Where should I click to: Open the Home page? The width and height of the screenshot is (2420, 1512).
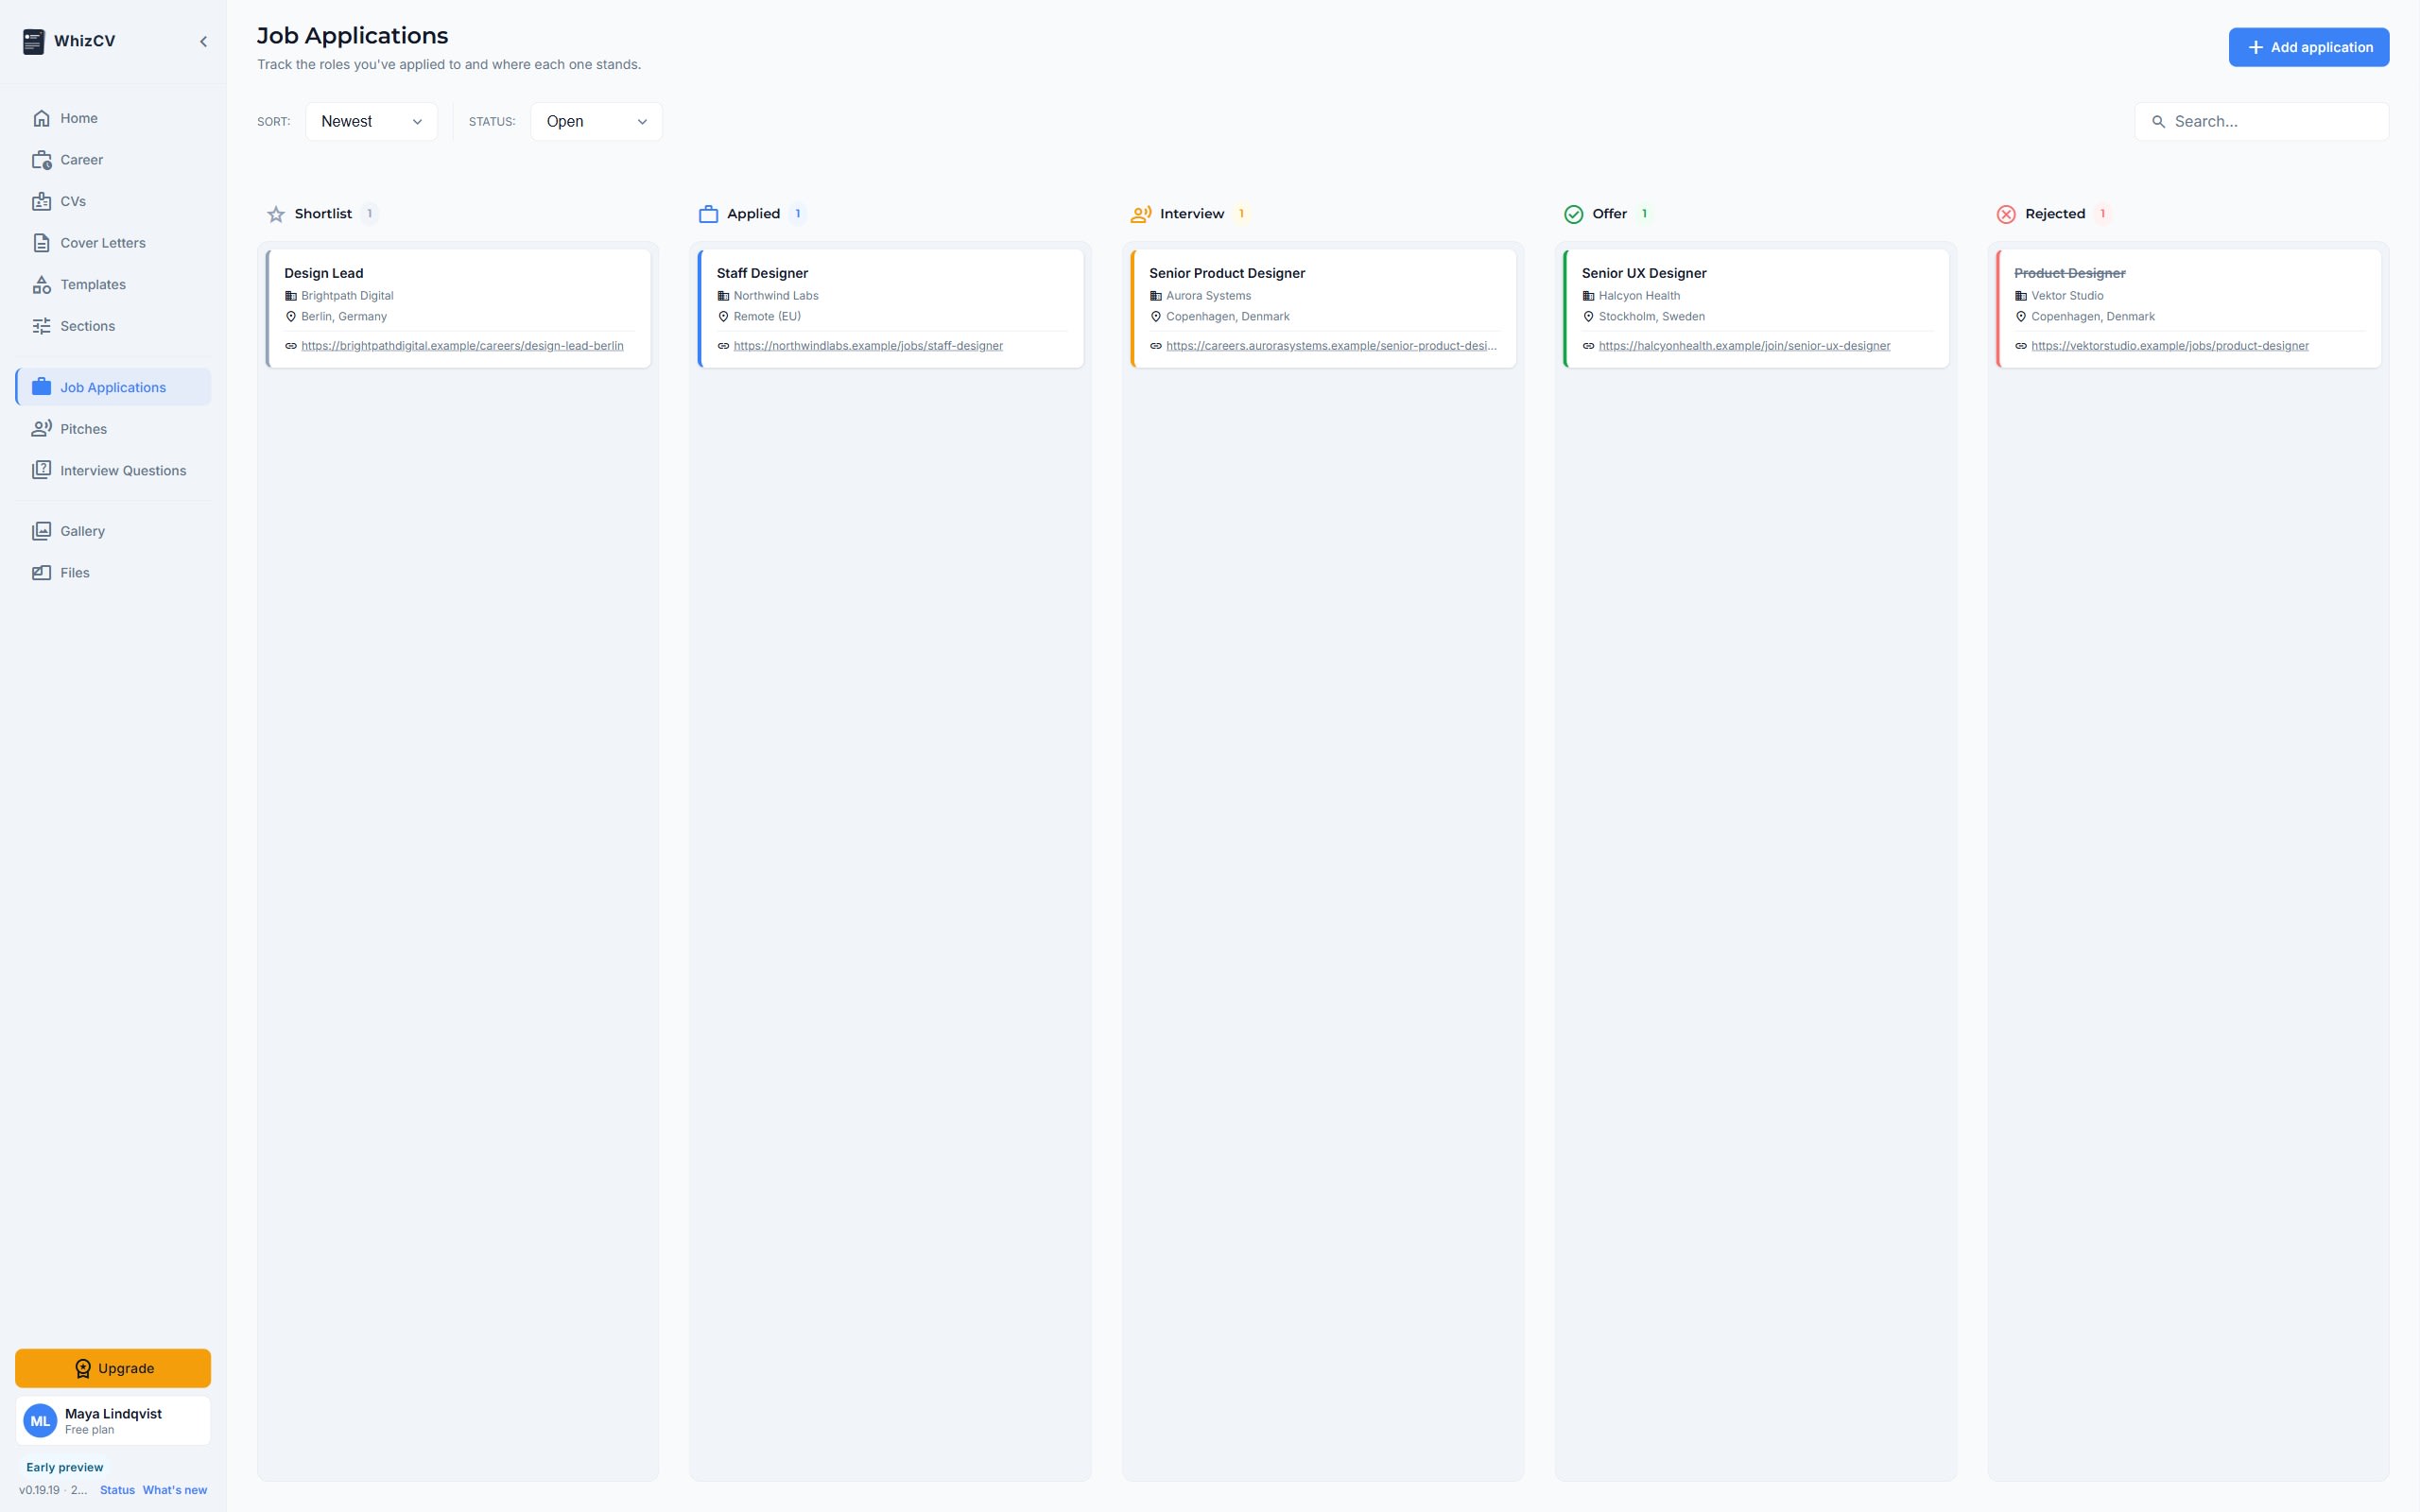pyautogui.click(x=113, y=118)
